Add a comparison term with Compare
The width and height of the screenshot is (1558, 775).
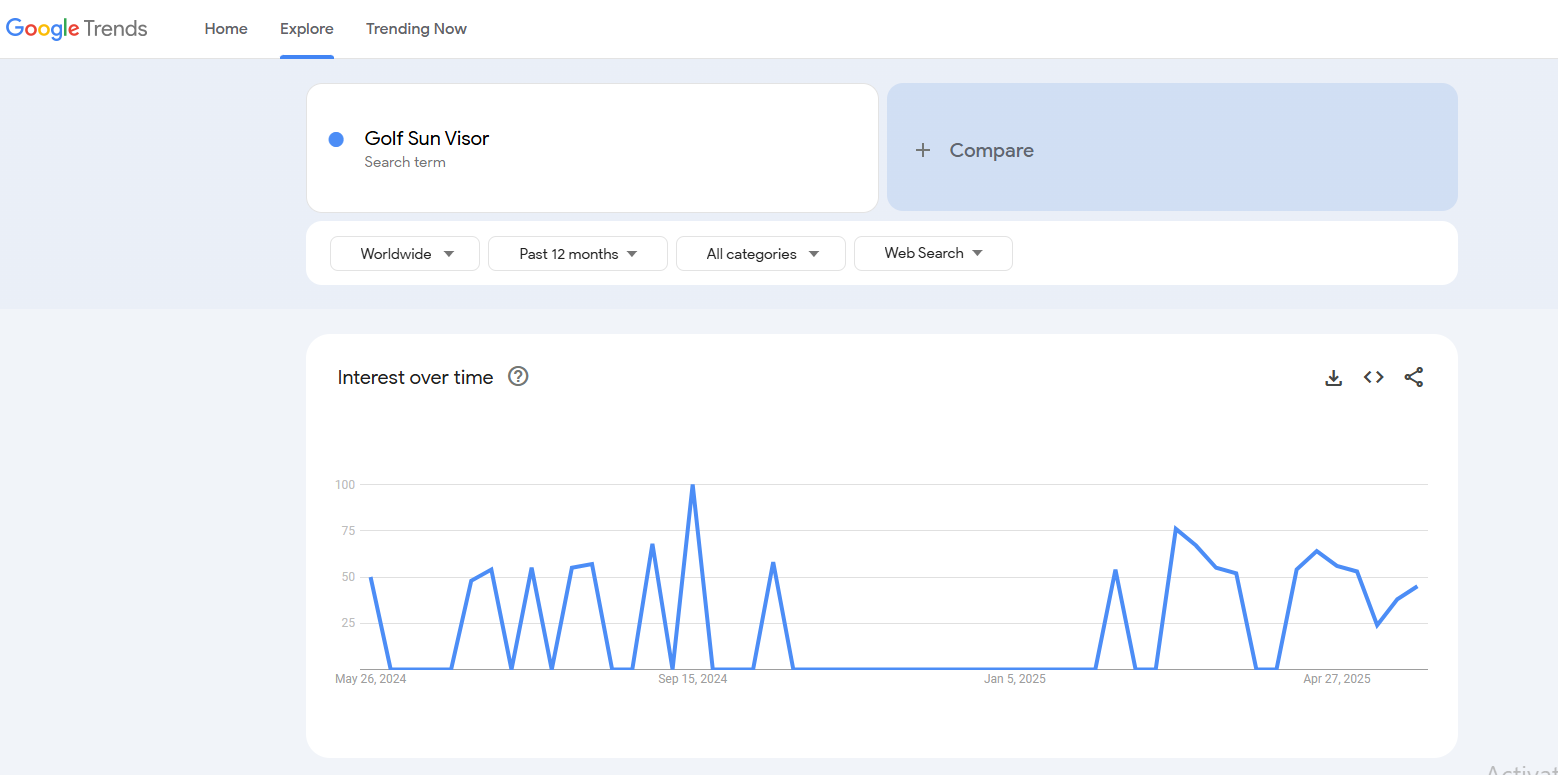coord(1172,147)
